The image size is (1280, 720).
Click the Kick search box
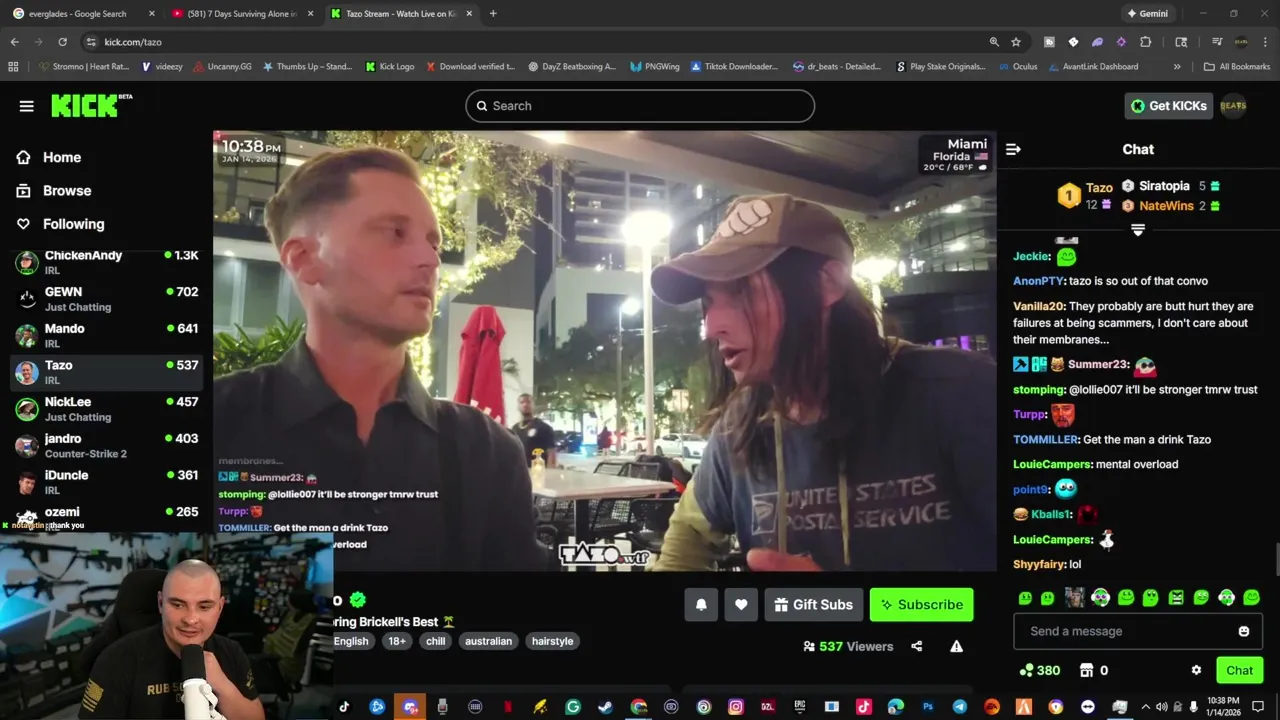tap(640, 106)
